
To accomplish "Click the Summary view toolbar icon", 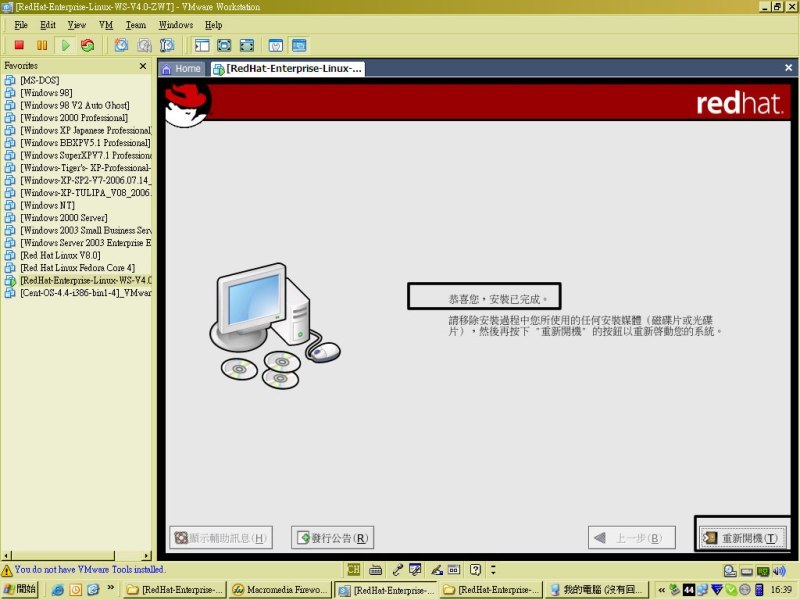I will pos(276,45).
